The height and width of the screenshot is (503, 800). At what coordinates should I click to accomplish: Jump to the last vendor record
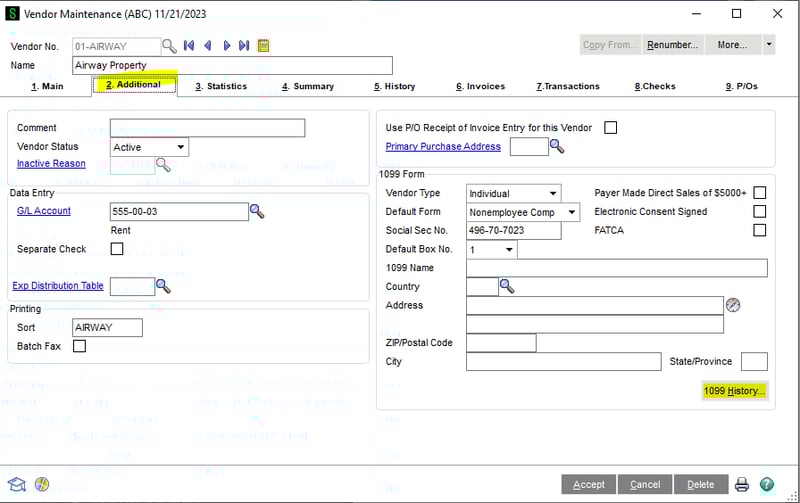click(244, 46)
